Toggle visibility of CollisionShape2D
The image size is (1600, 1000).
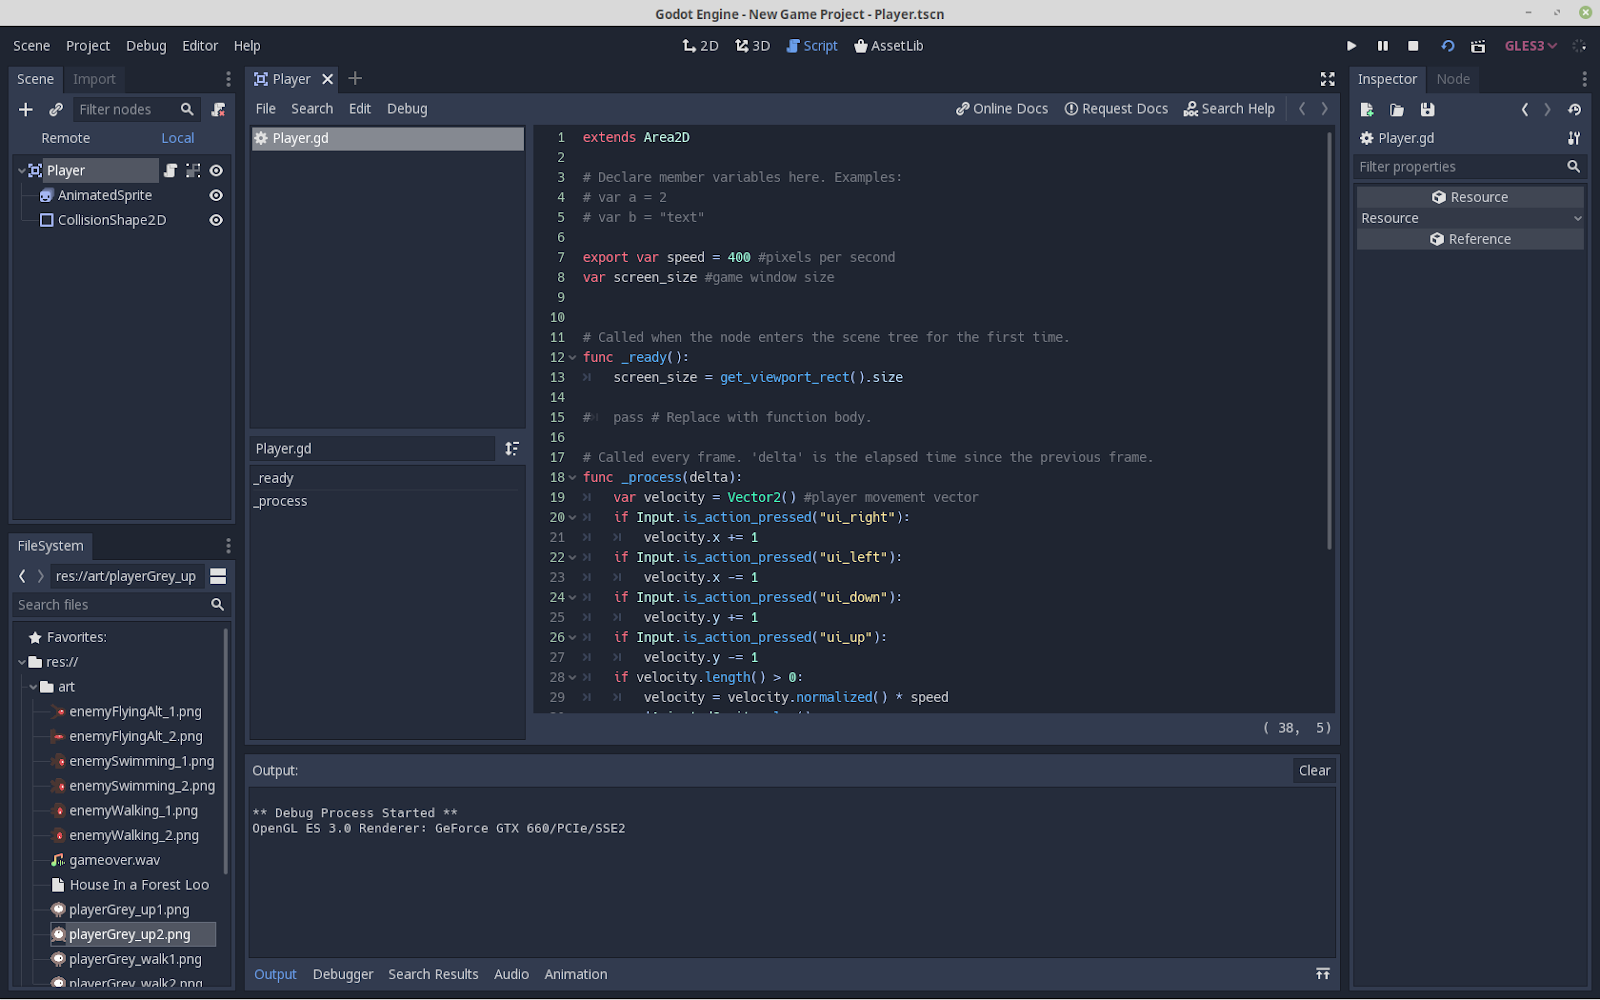coord(216,220)
